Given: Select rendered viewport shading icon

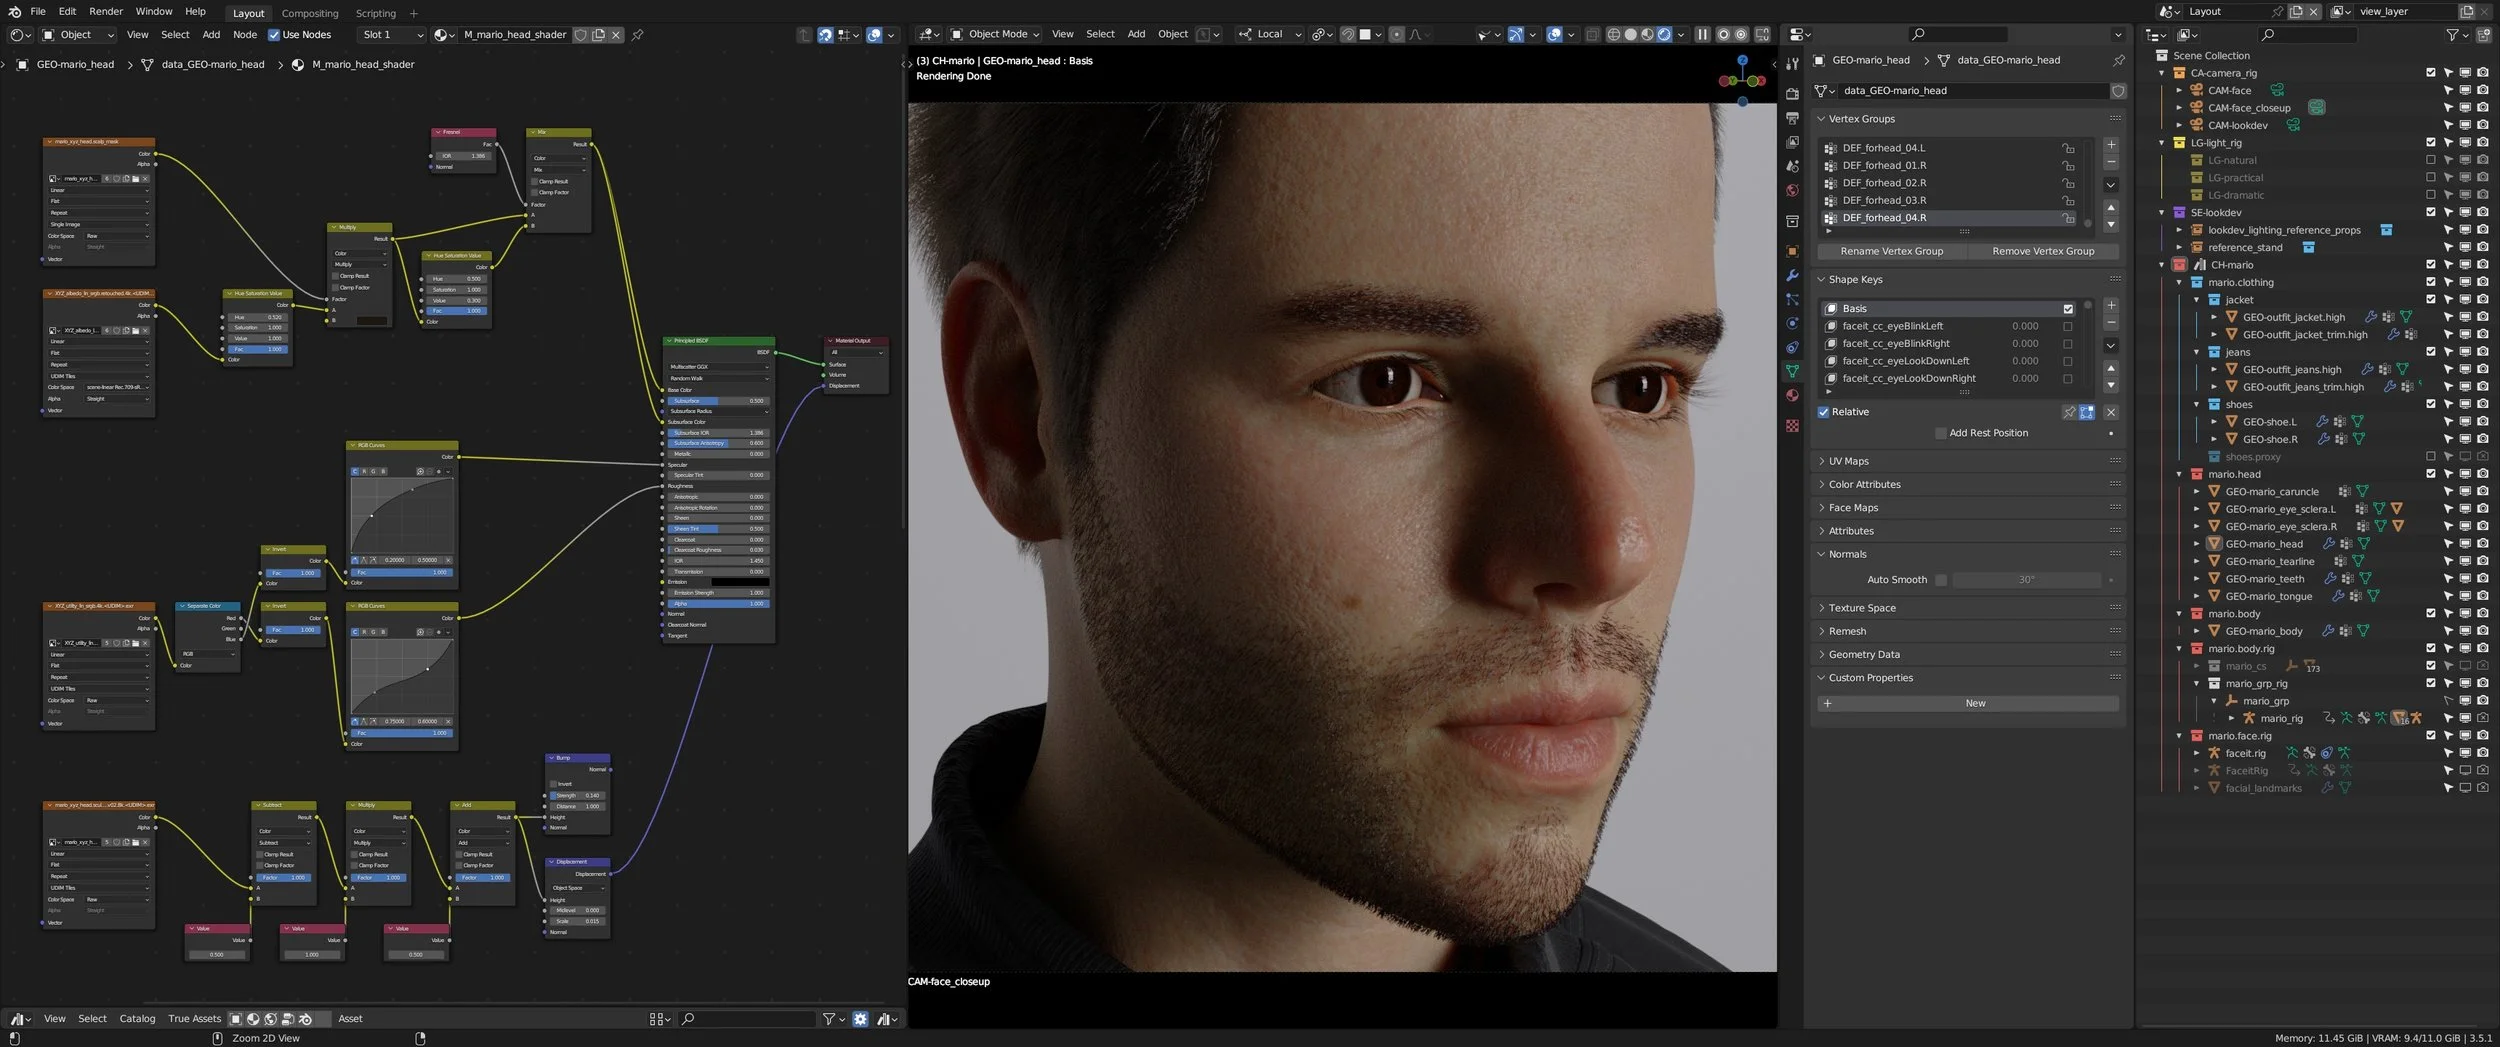Looking at the screenshot, I should [1664, 34].
